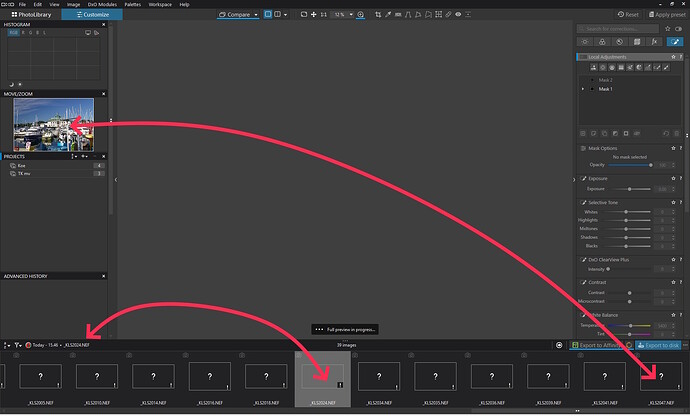Open the Edit menu
The width and height of the screenshot is (690, 416).
(38, 4)
